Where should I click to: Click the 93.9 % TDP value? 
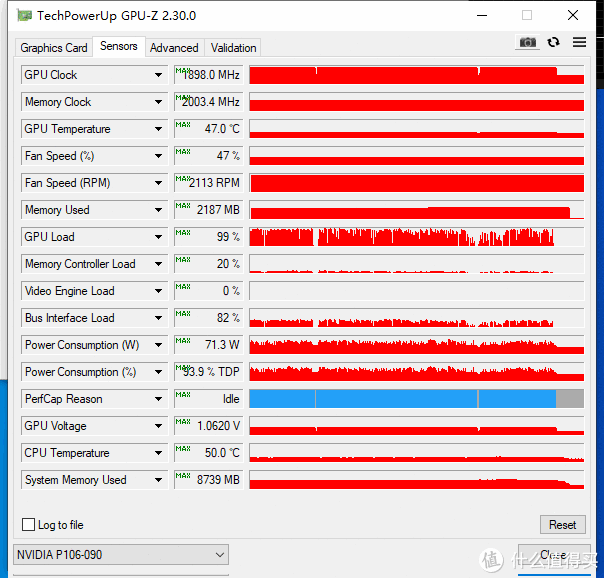coord(208,372)
